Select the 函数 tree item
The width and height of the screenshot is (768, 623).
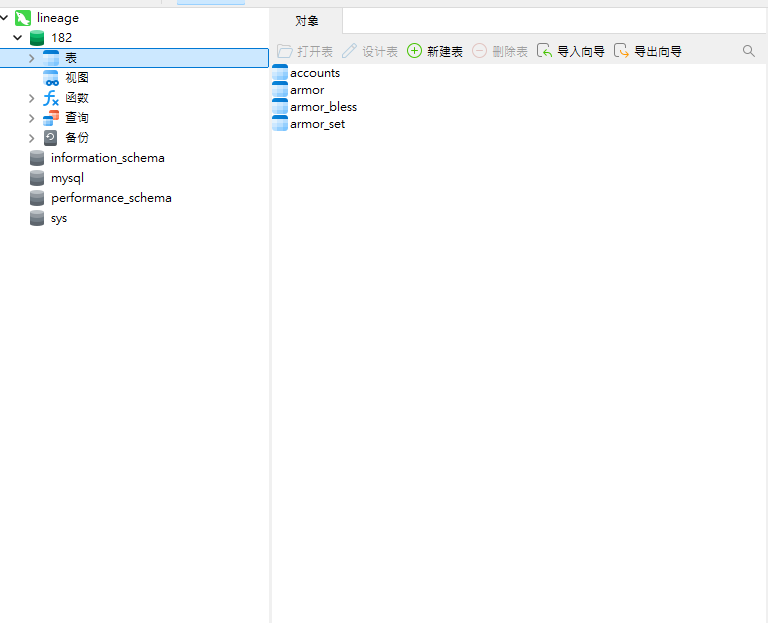point(77,97)
